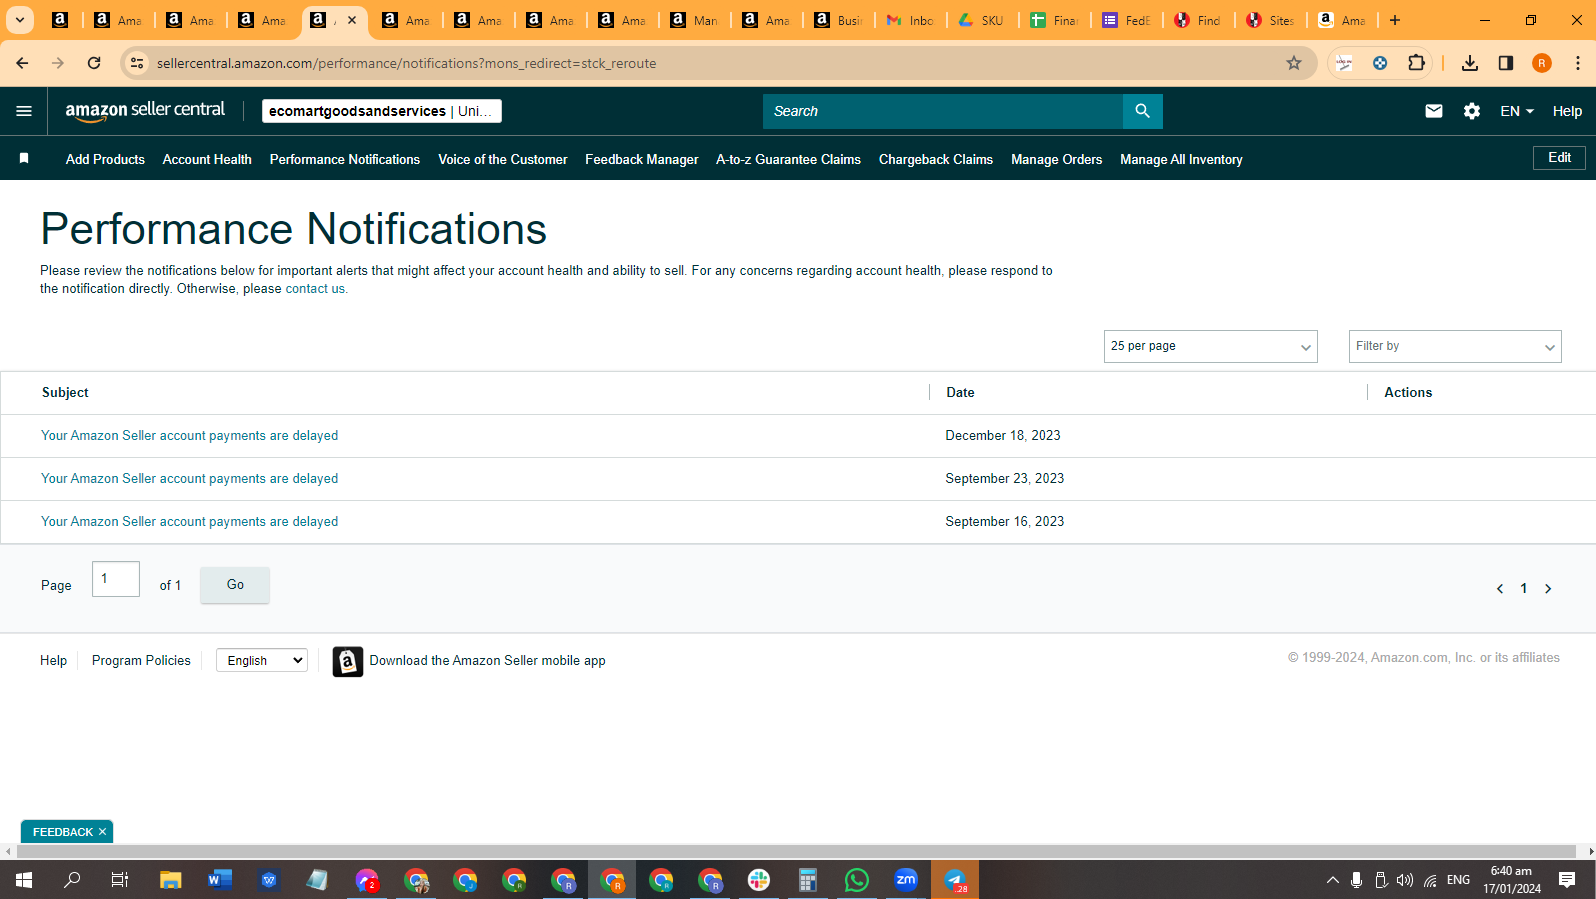Open Manage Orders menu item
The image size is (1596, 899).
pos(1056,159)
